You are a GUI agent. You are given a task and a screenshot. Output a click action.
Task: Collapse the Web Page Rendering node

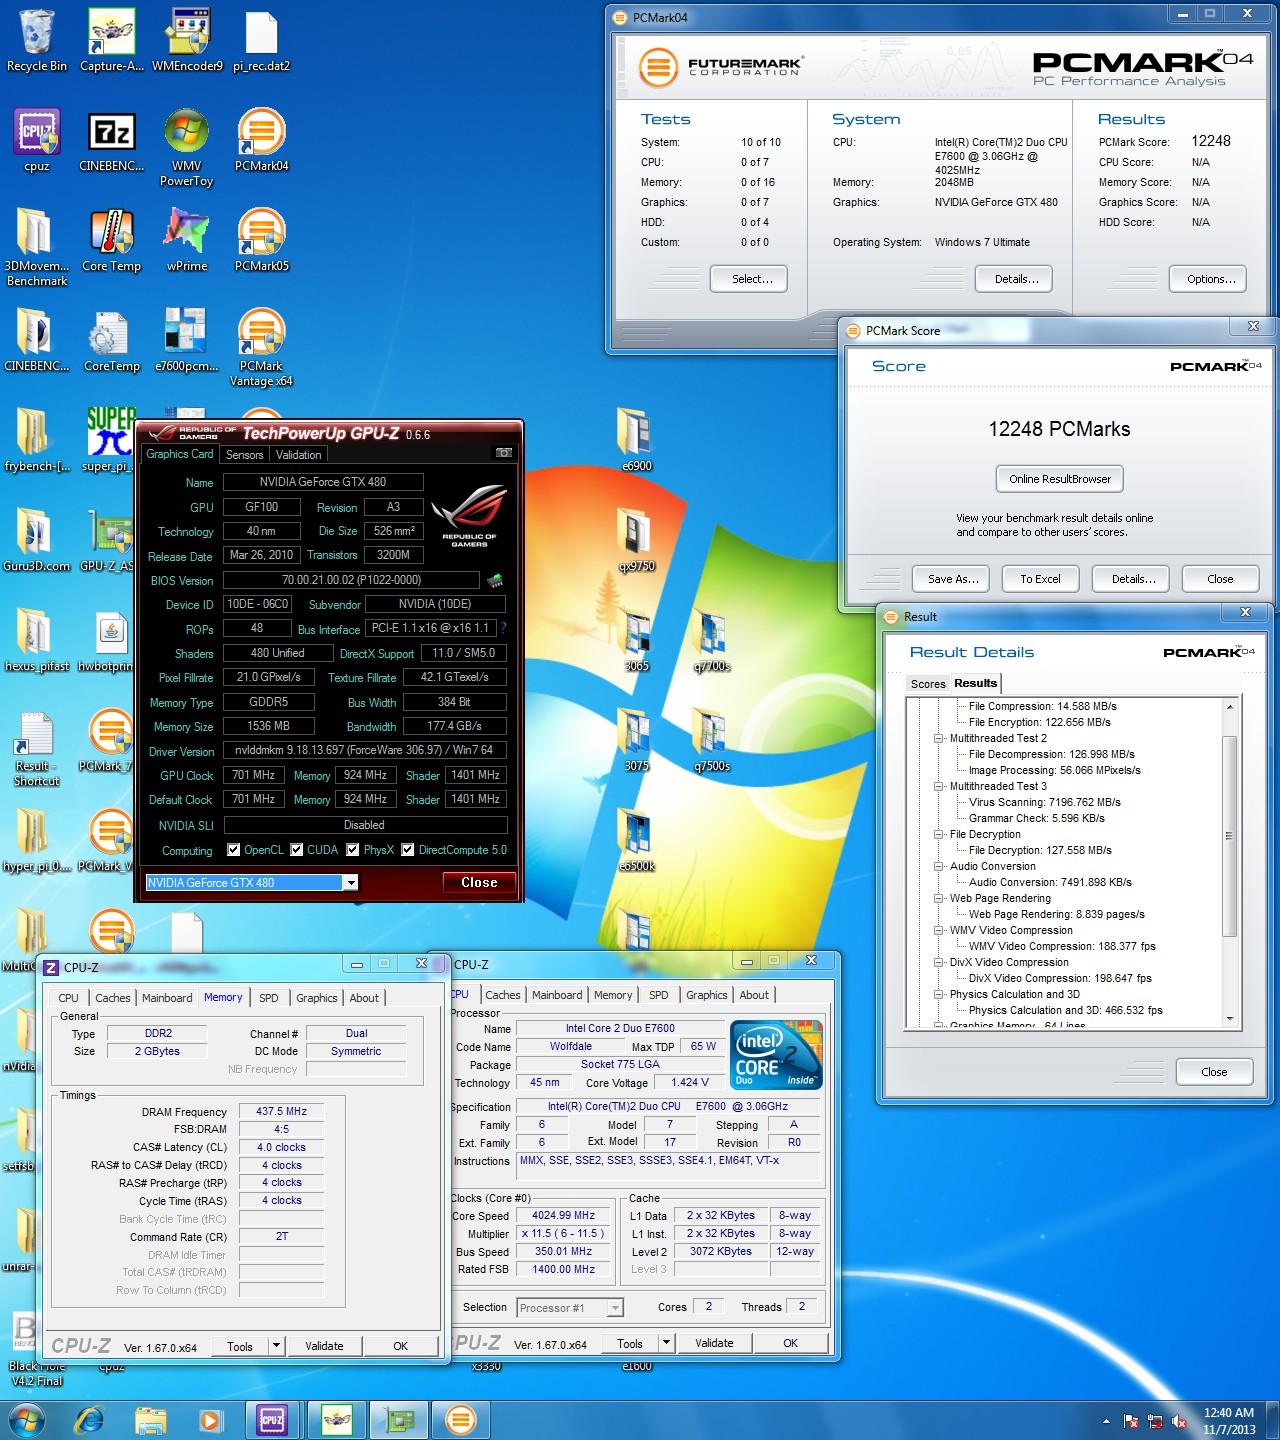point(939,898)
